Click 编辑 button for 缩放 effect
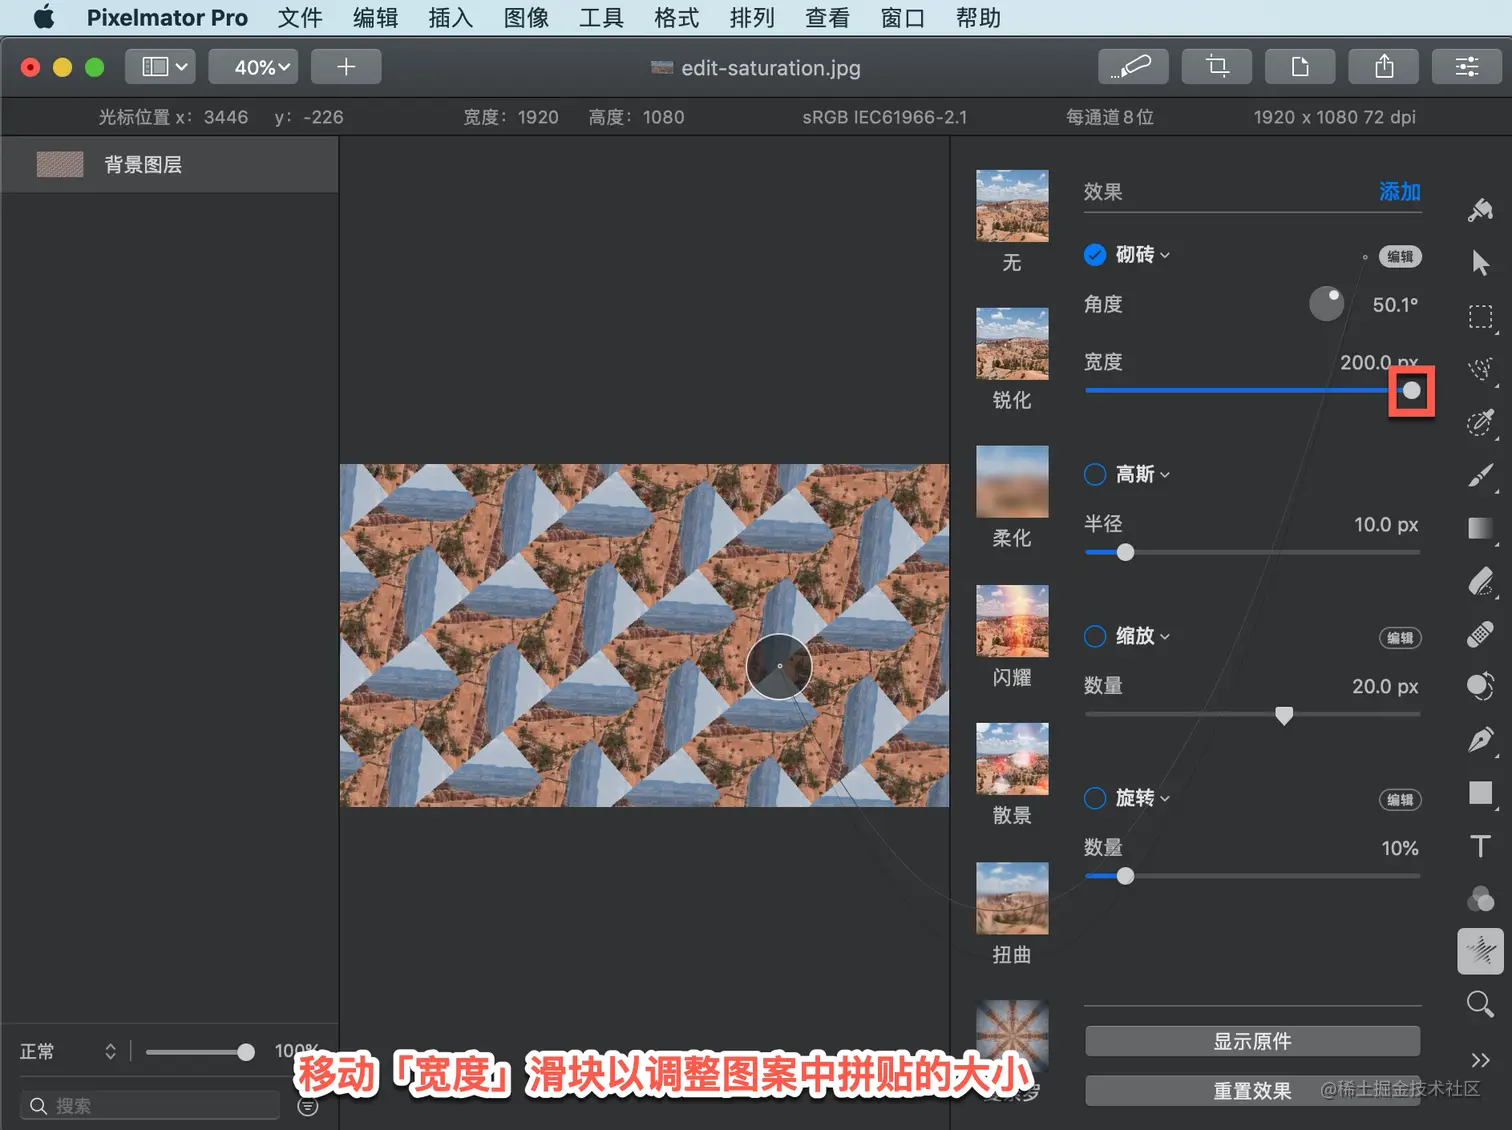This screenshot has width=1512, height=1130. 1400,638
